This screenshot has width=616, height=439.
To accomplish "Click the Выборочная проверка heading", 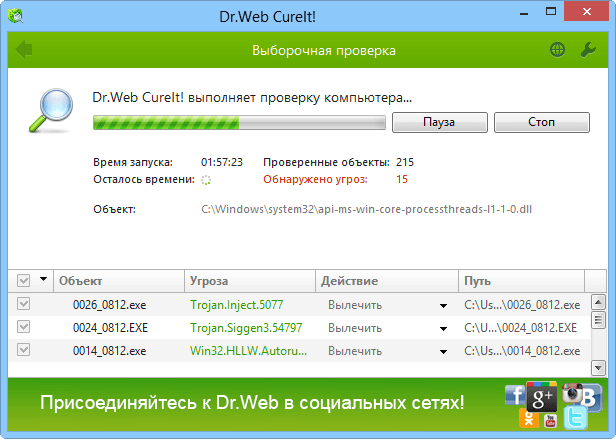I will [324, 51].
